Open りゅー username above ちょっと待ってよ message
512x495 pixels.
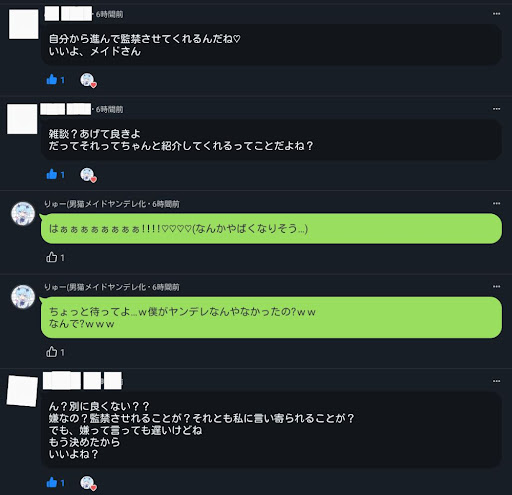tap(95, 287)
